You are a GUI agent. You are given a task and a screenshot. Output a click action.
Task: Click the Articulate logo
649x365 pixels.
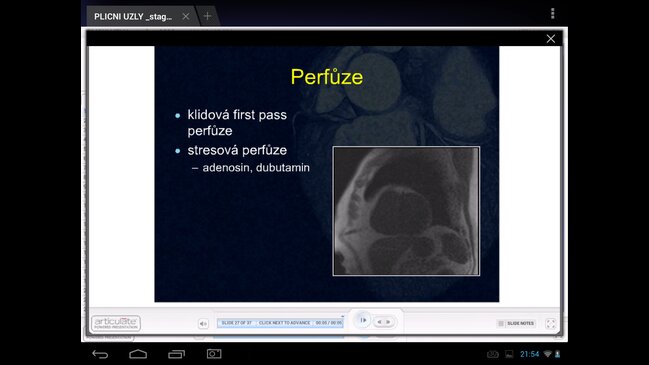(116, 323)
